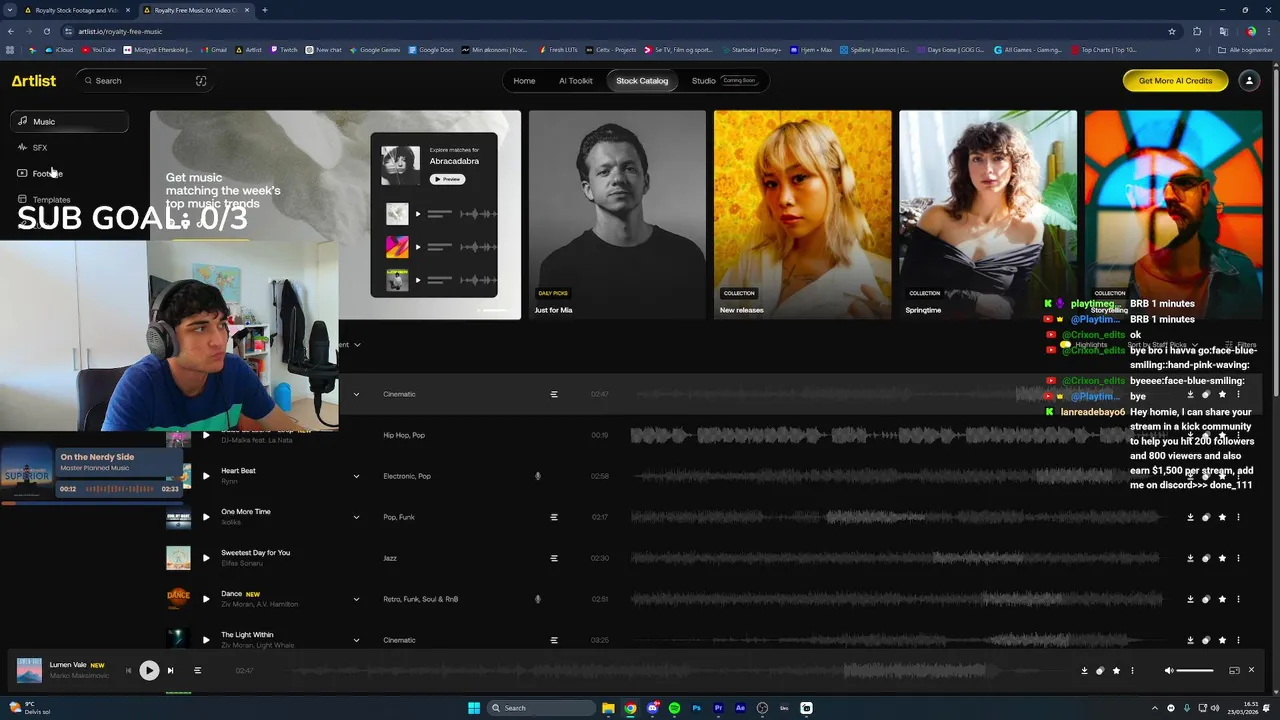Play Sweetest Day for You
The height and width of the screenshot is (720, 1280).
(x=206, y=558)
